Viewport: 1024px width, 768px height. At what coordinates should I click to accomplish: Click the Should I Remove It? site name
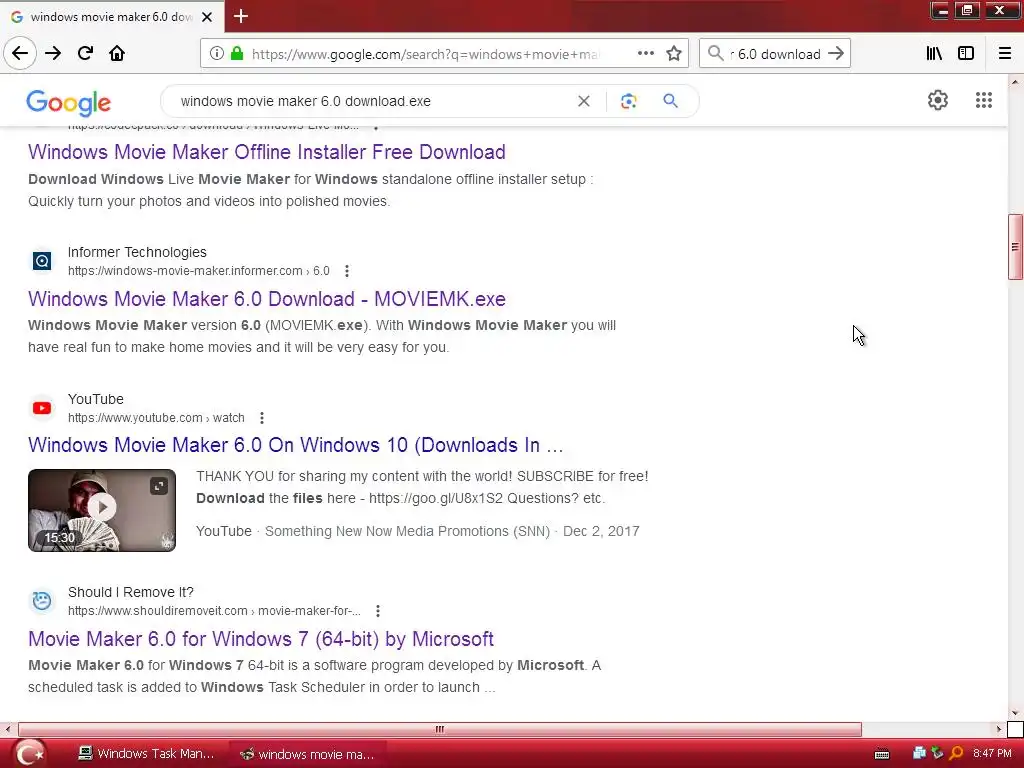coord(131,592)
